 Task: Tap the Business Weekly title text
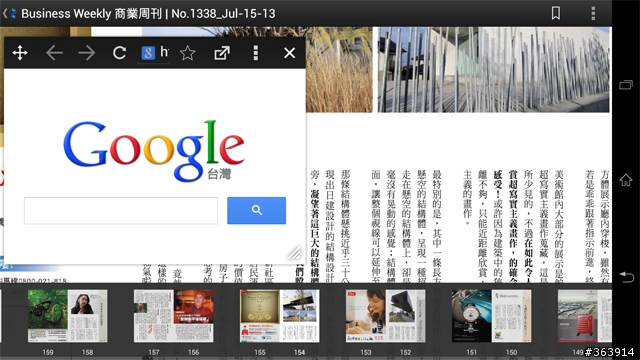[148, 13]
